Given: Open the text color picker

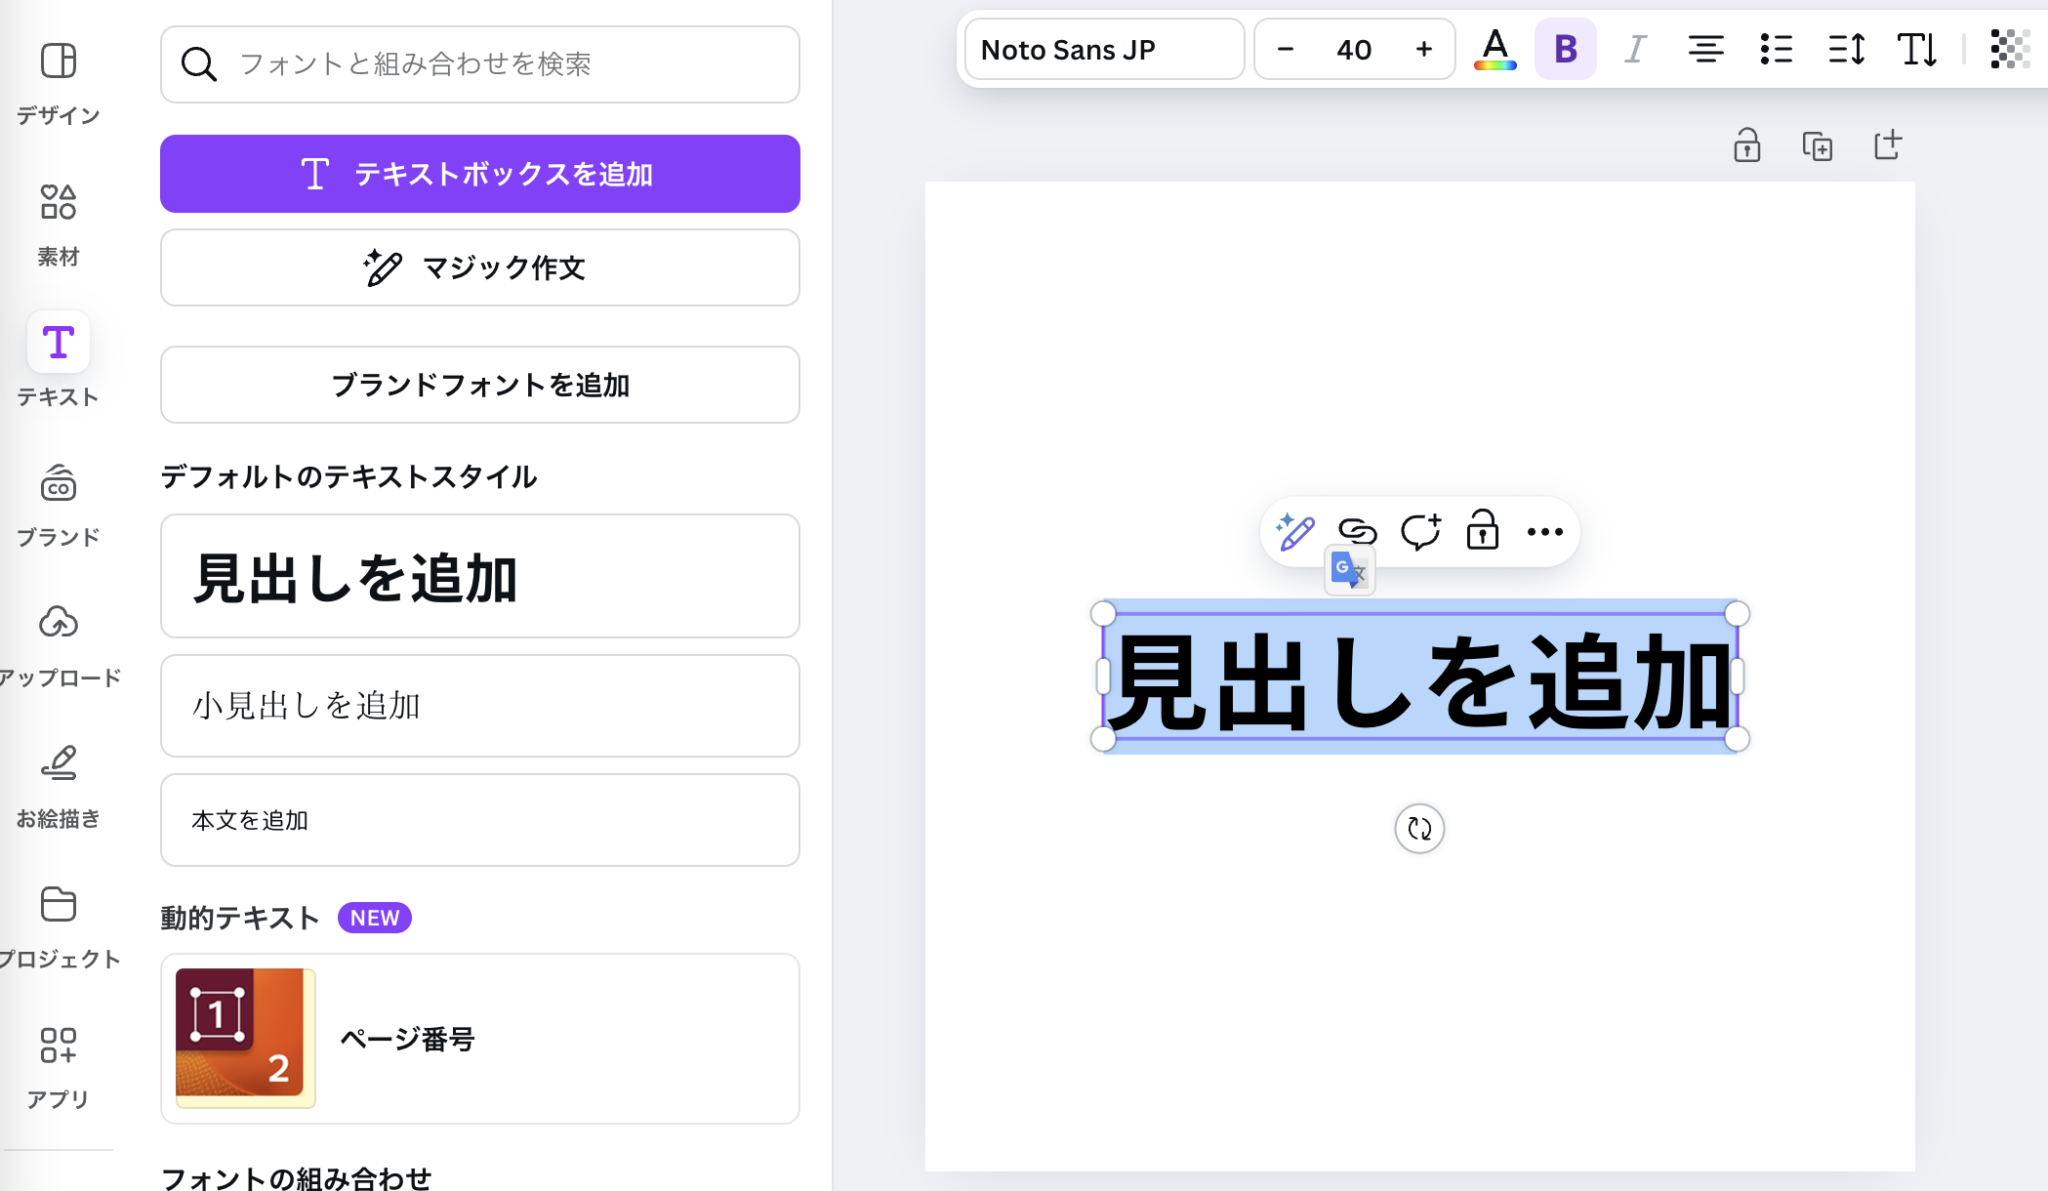Looking at the screenshot, I should pyautogui.click(x=1493, y=48).
